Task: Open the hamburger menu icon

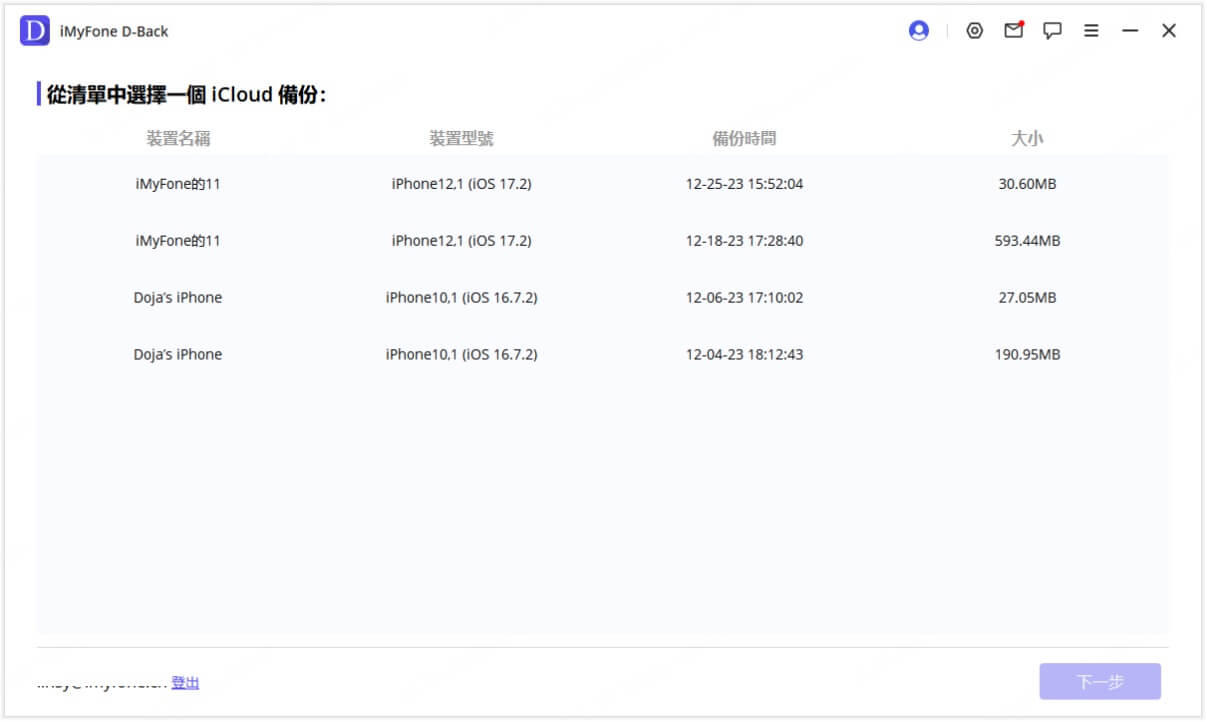Action: pyautogui.click(x=1091, y=31)
